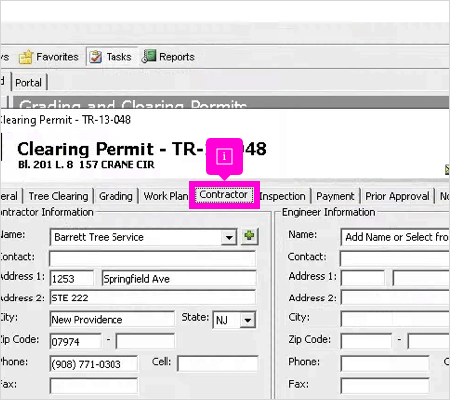
Task: Switch to the Prior Approval tab
Action: coord(397,196)
